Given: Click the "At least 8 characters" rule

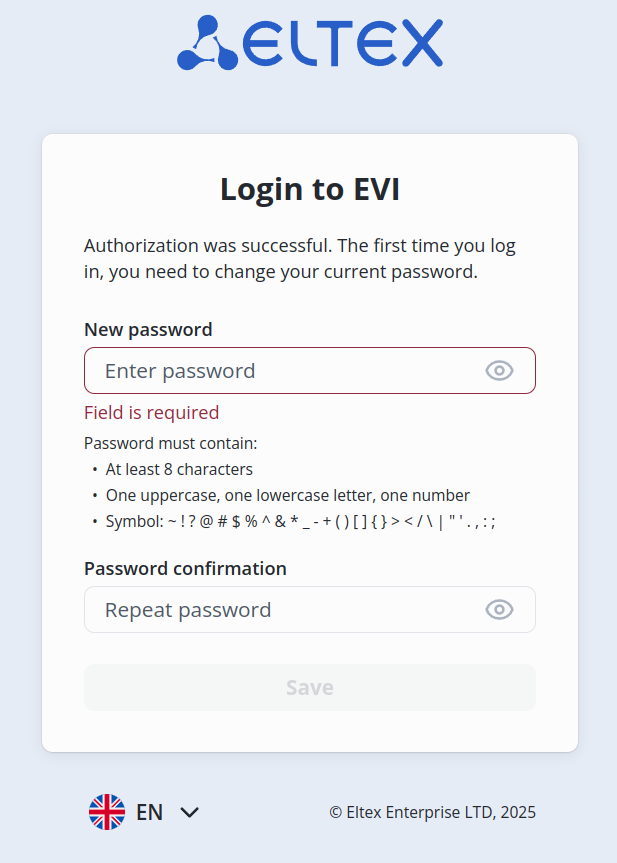Looking at the screenshot, I should [179, 469].
